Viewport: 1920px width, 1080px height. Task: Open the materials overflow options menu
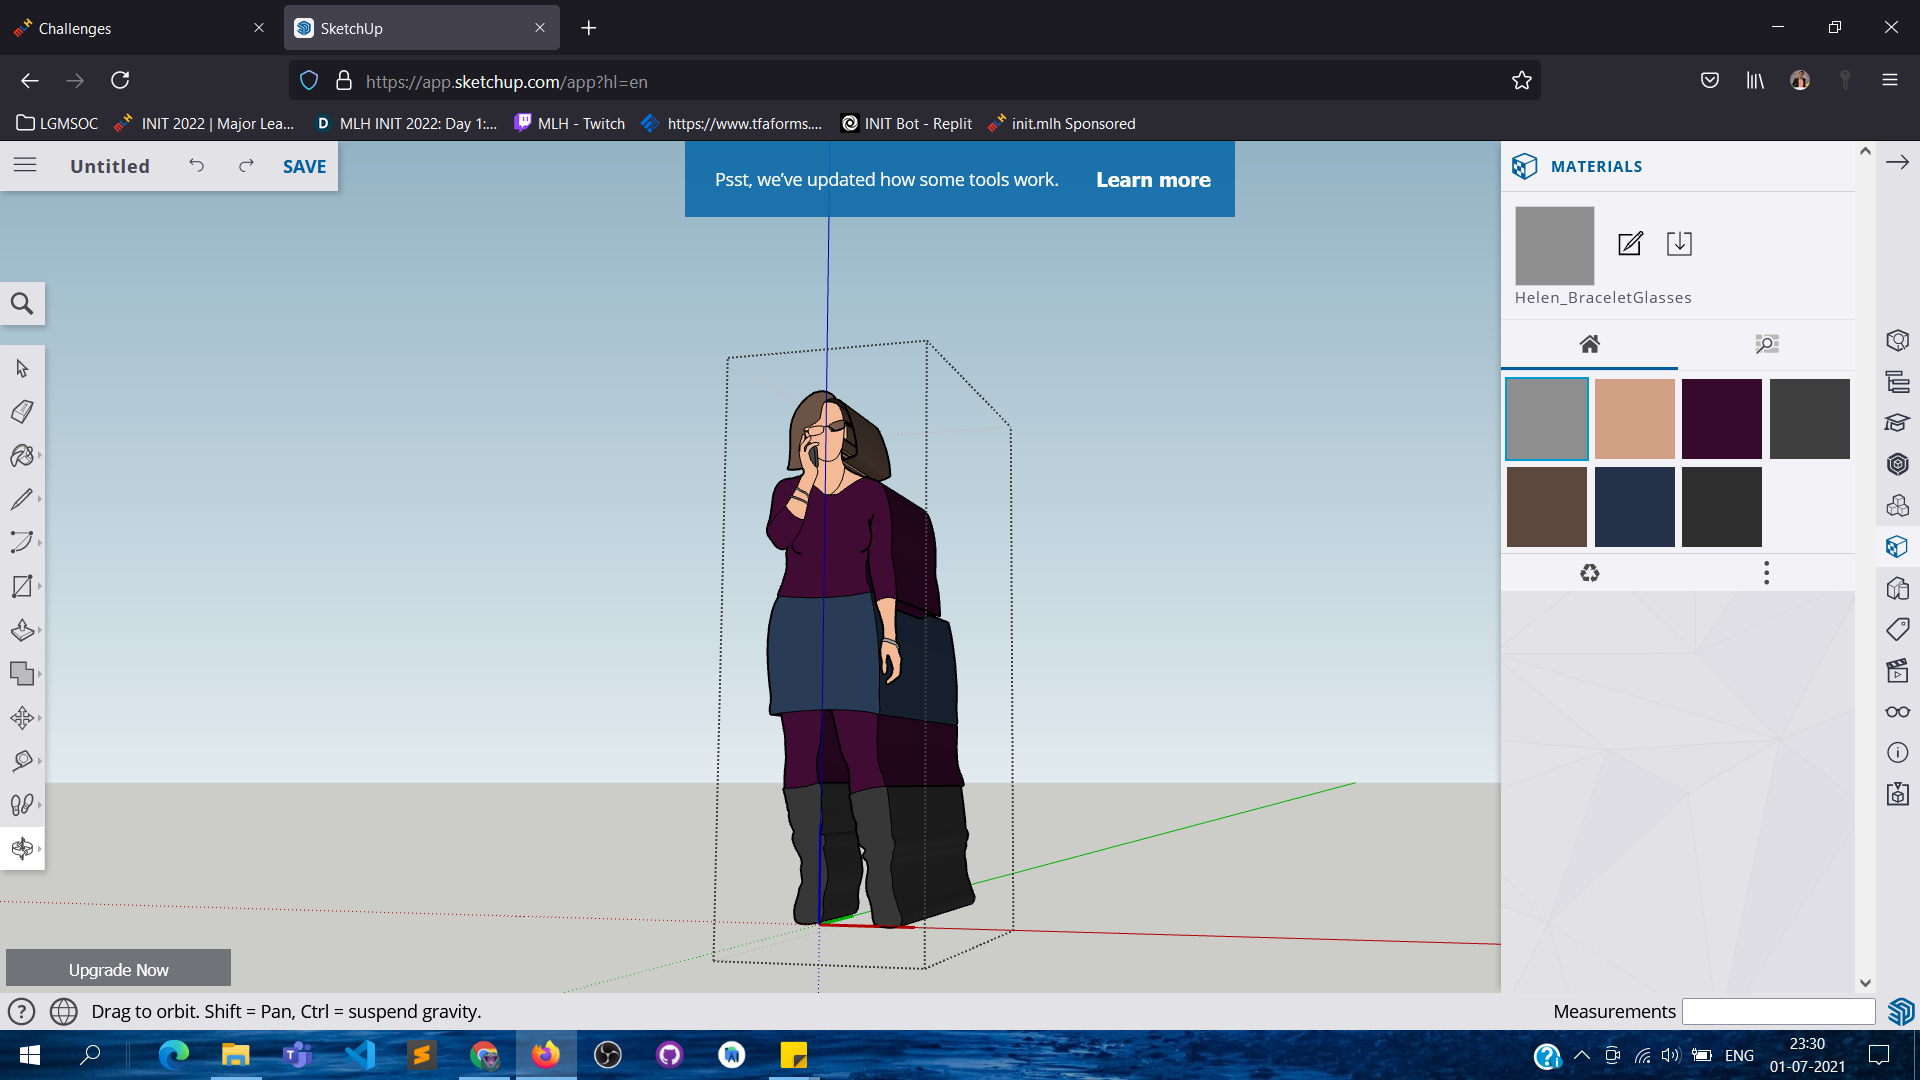pyautogui.click(x=1767, y=572)
